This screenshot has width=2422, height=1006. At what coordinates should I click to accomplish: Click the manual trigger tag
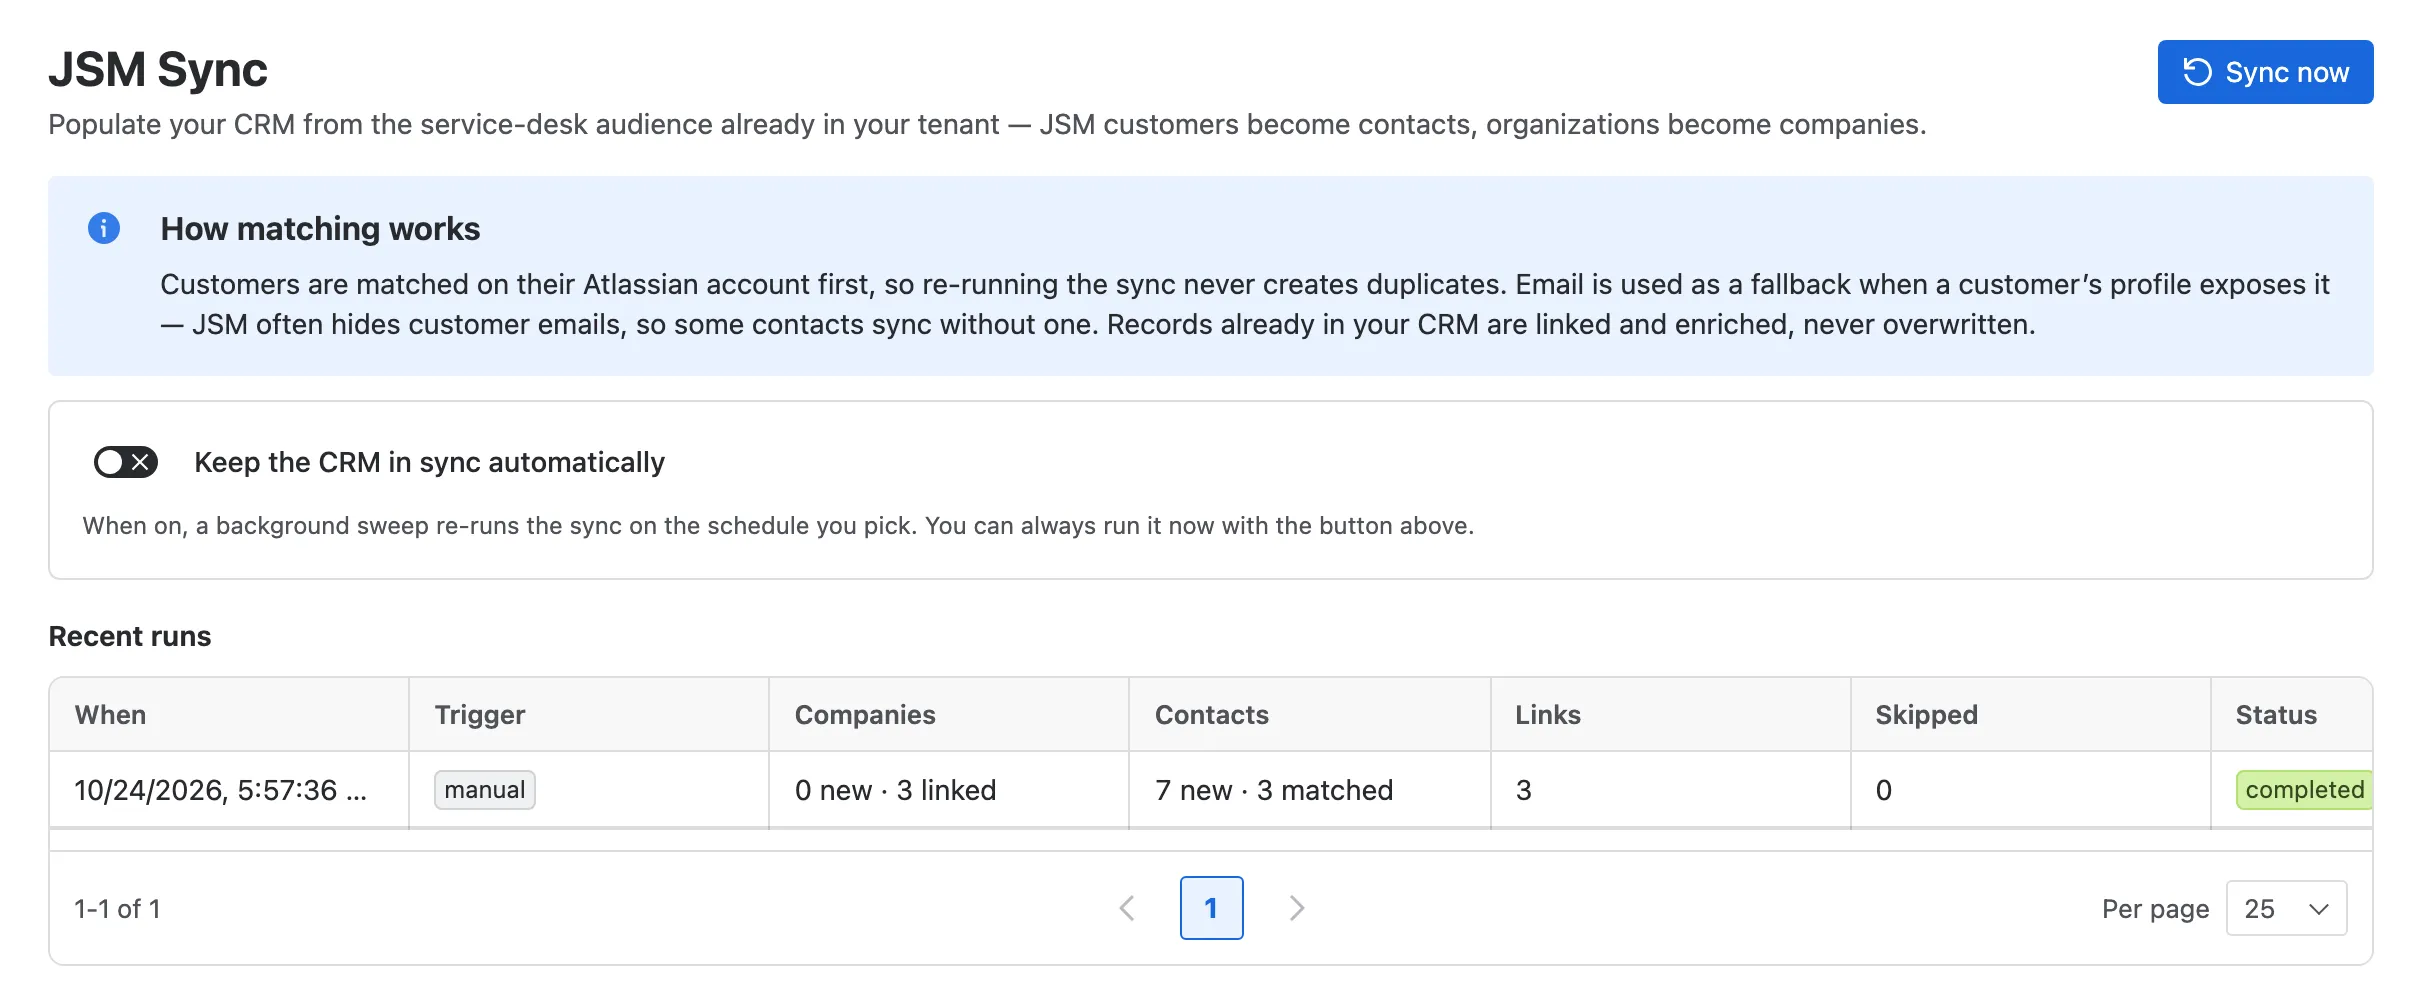click(x=485, y=790)
